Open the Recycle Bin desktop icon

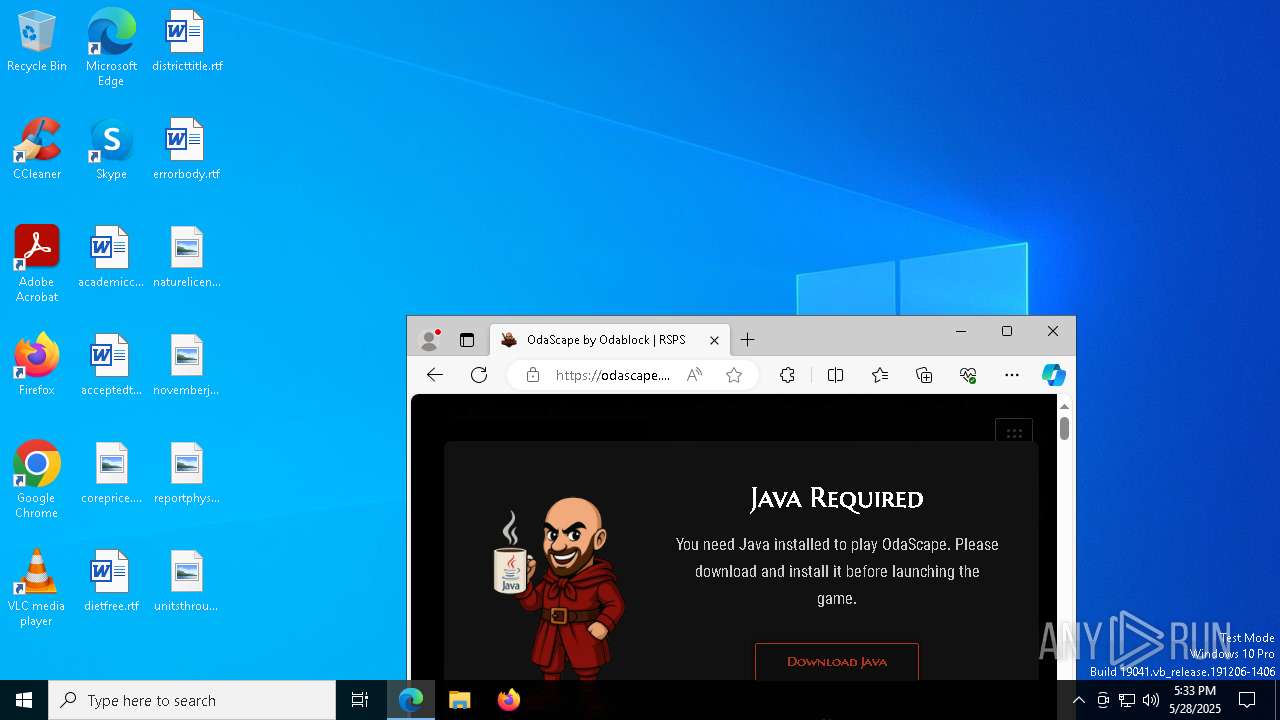pos(37,42)
